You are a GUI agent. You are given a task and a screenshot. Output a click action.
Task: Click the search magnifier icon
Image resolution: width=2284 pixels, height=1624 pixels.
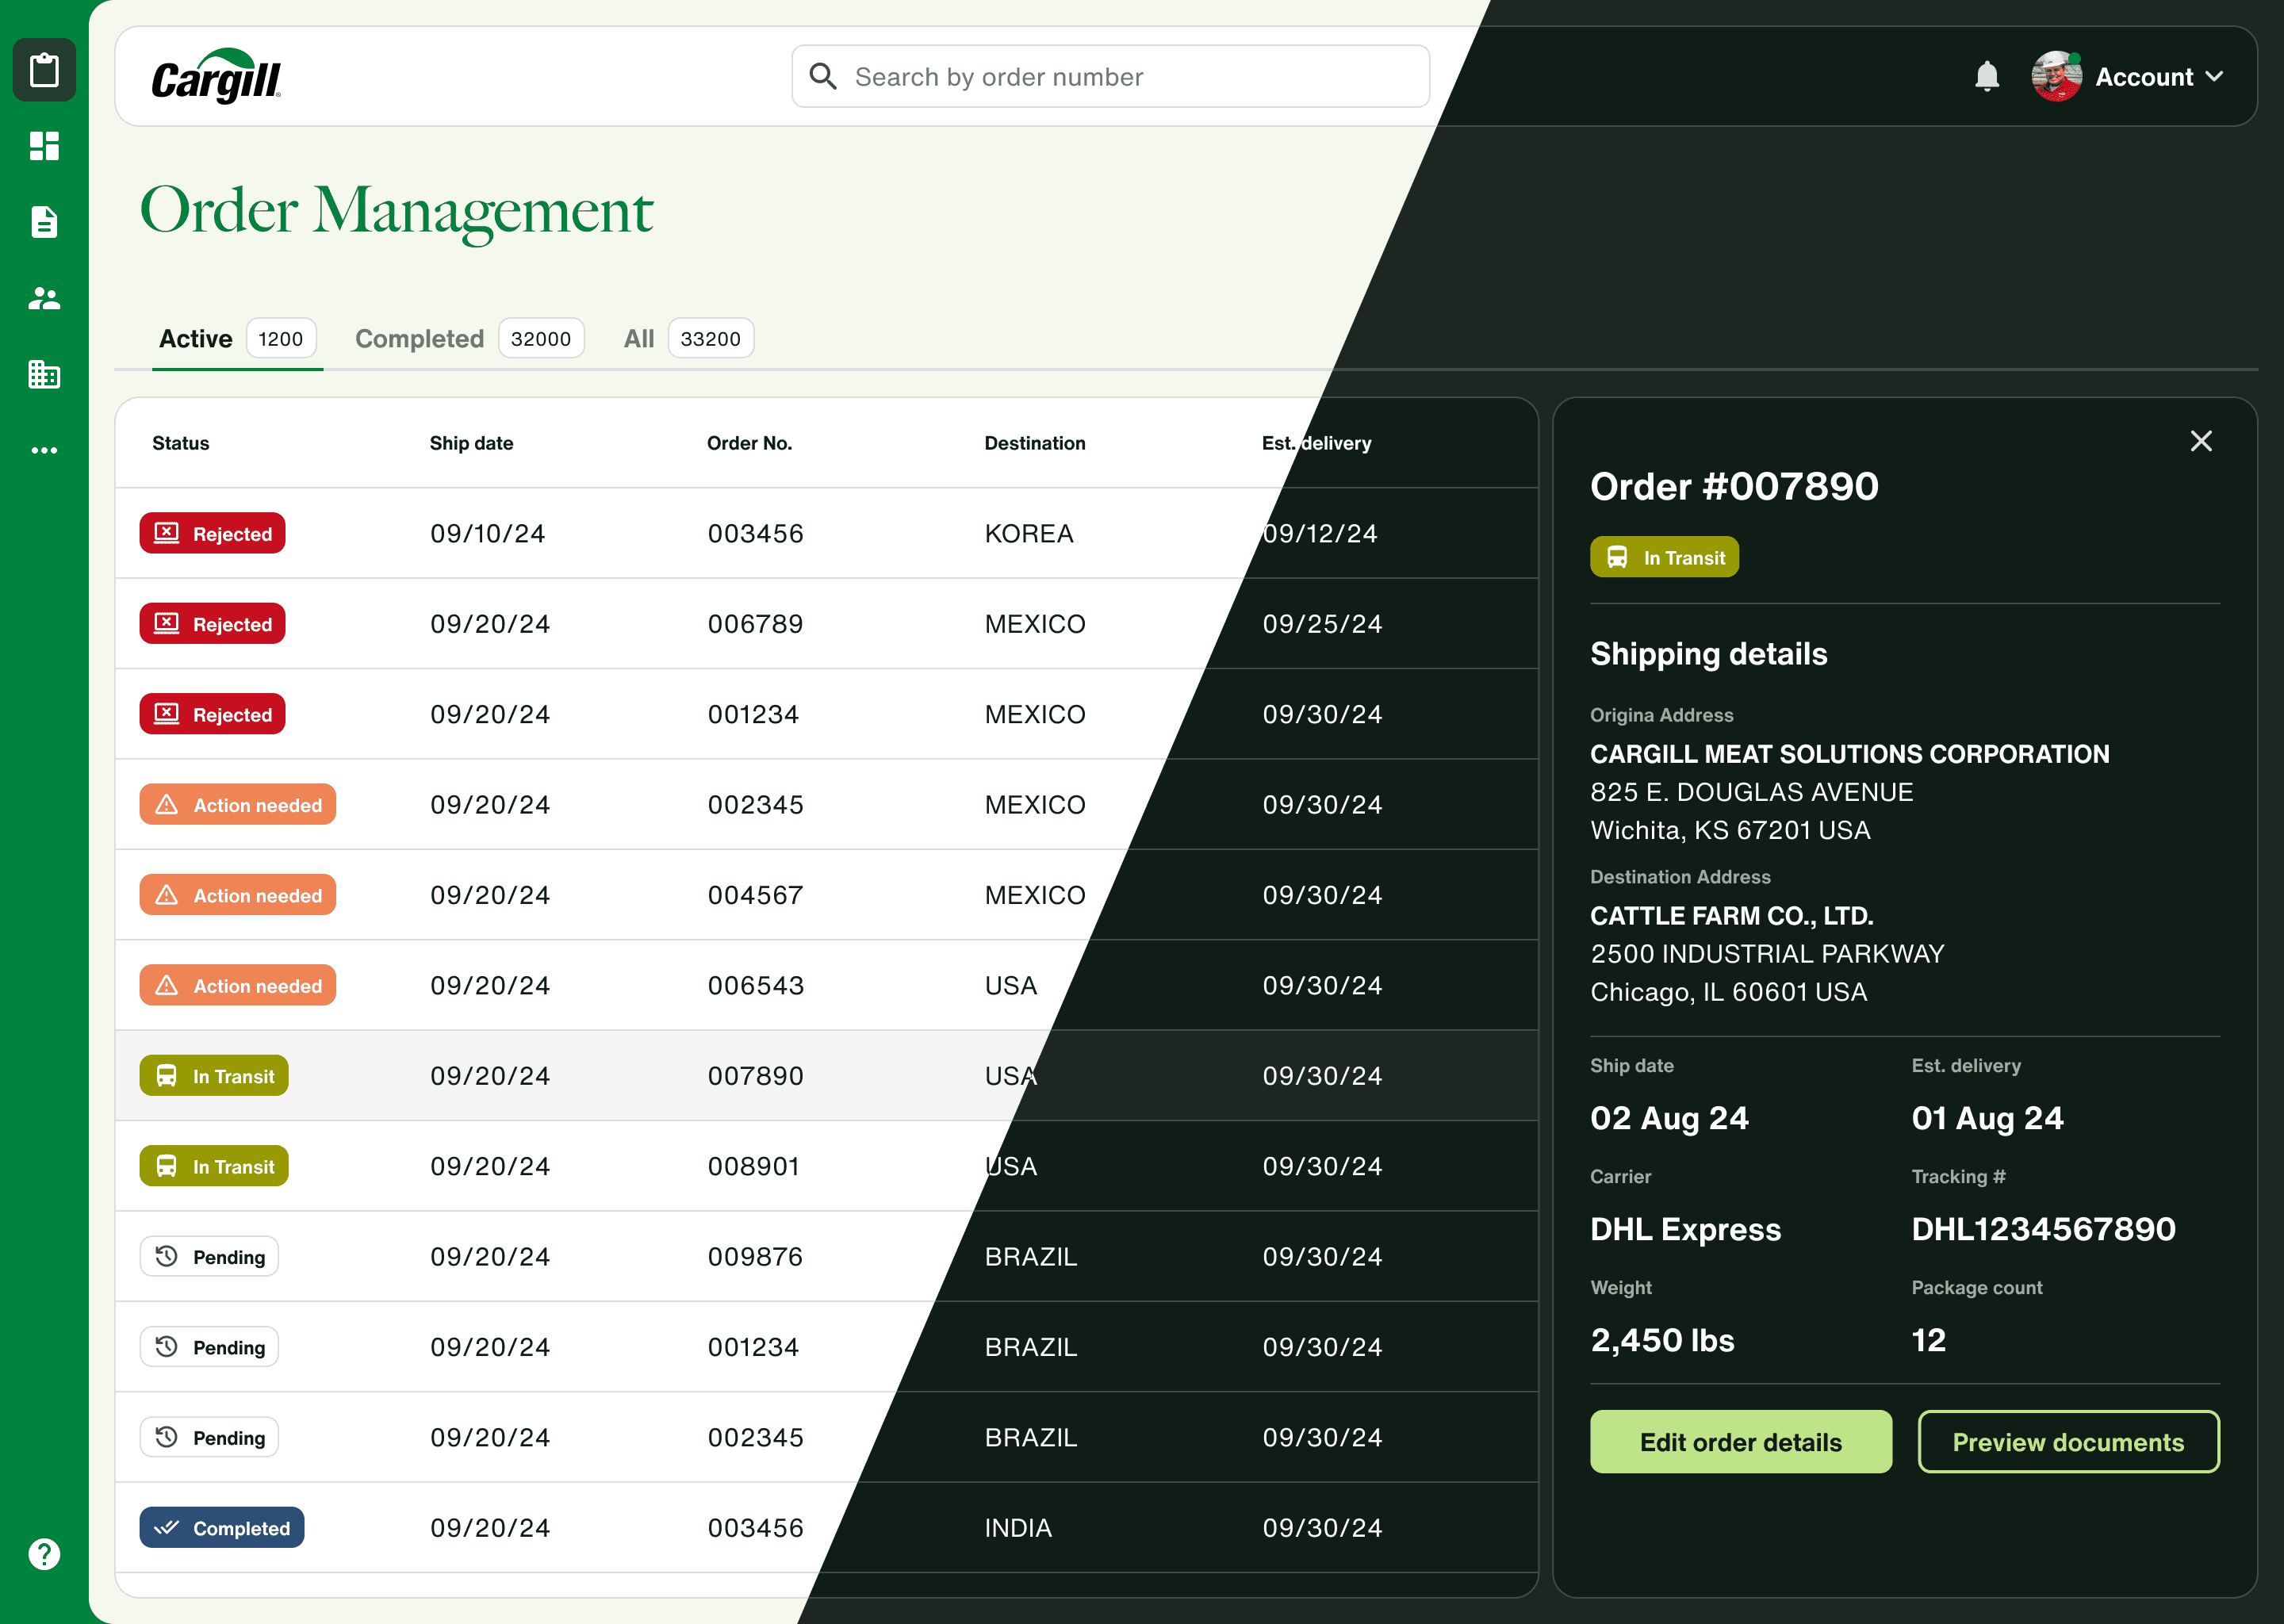point(823,76)
